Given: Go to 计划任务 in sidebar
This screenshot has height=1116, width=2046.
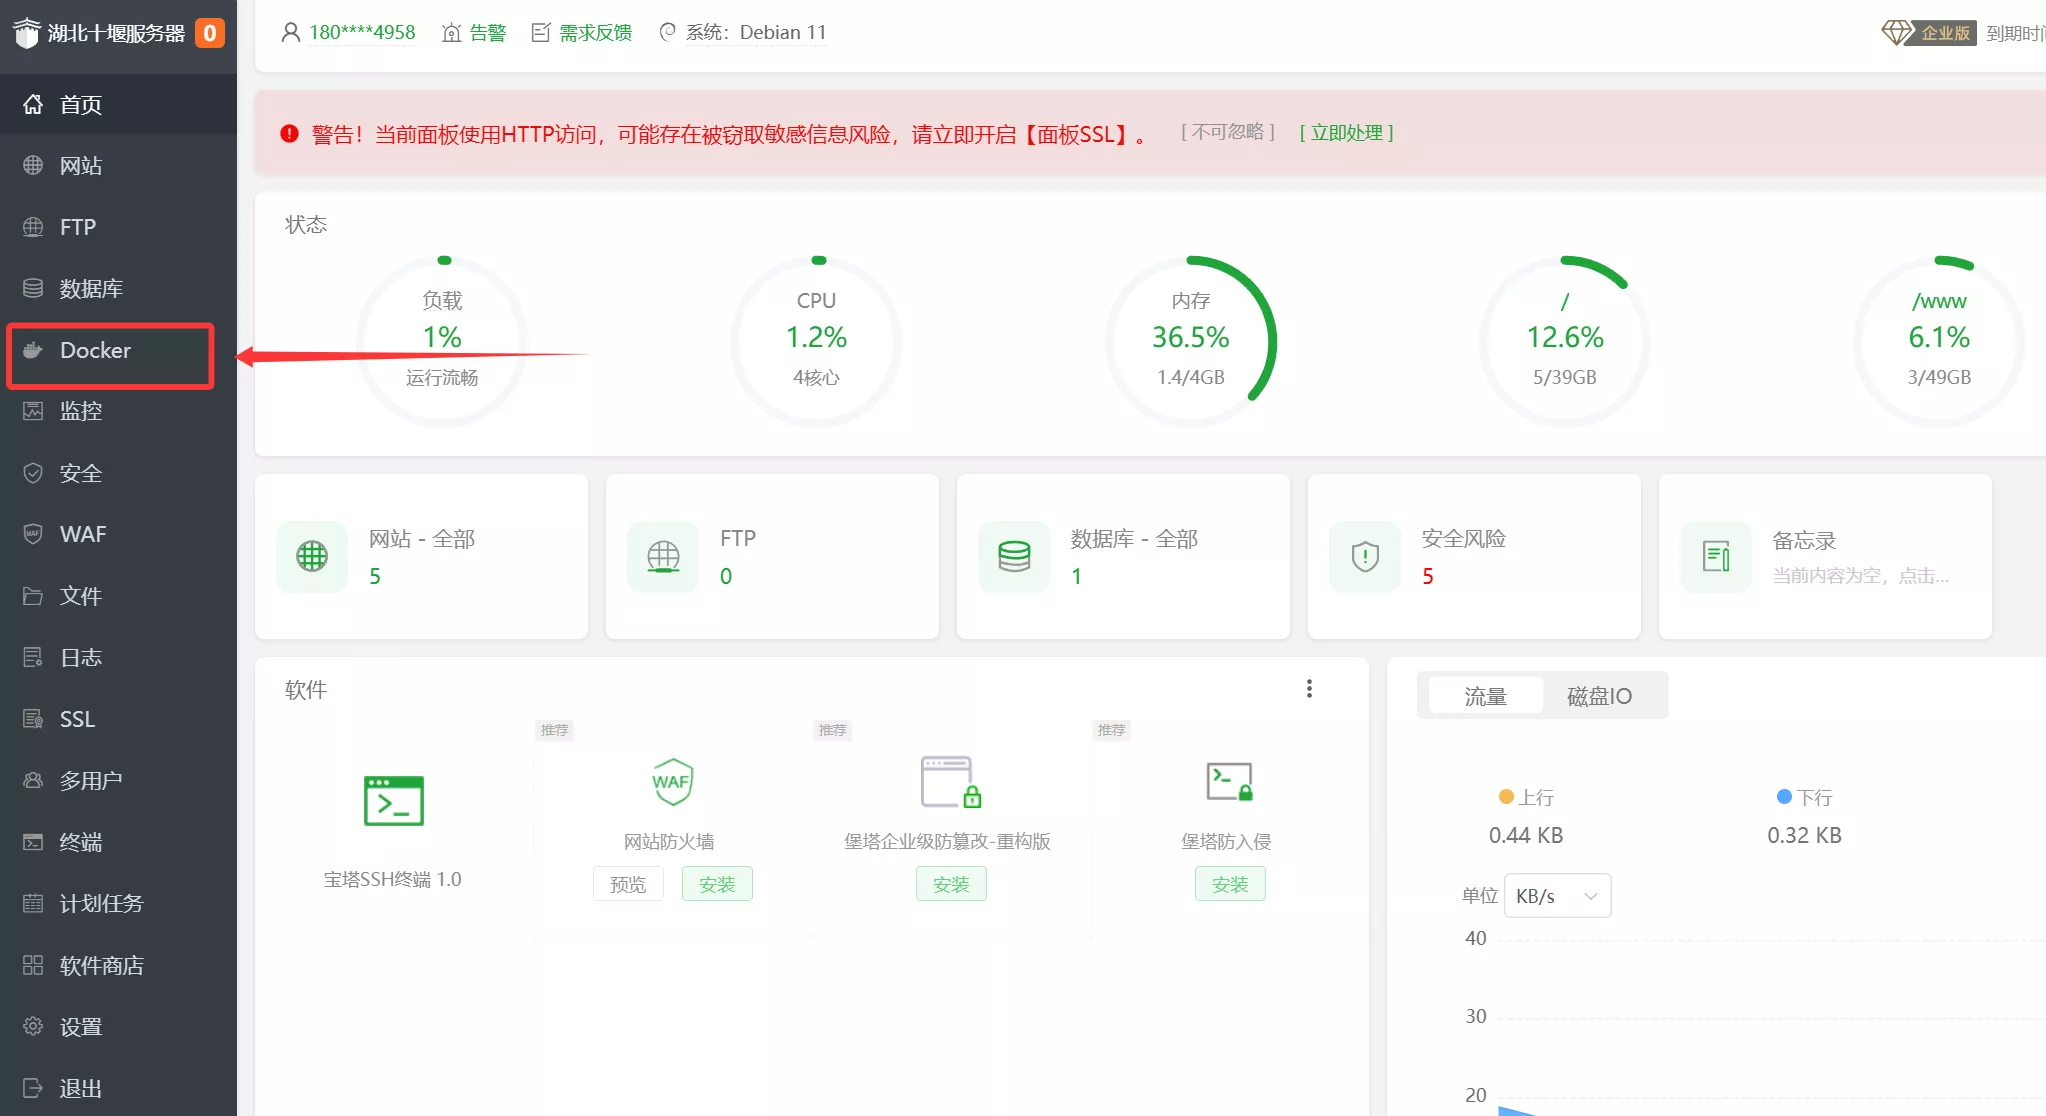Looking at the screenshot, I should pyautogui.click(x=101, y=904).
